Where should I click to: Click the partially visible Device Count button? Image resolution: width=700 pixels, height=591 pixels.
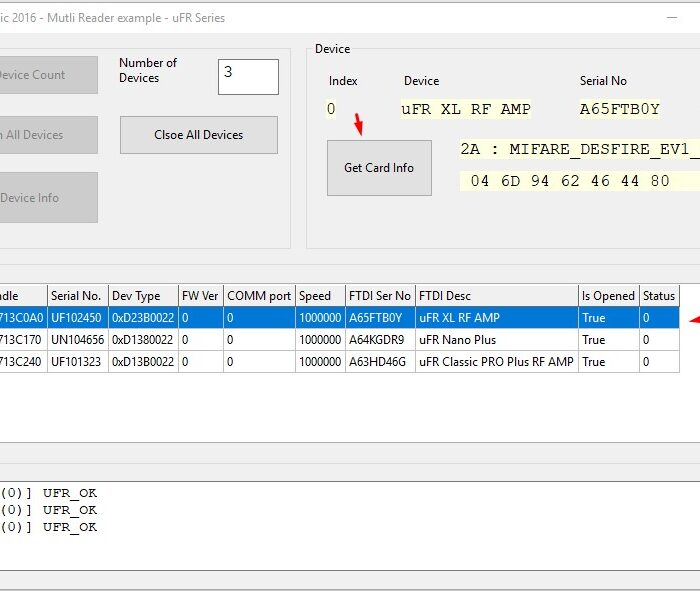pyautogui.click(x=49, y=75)
